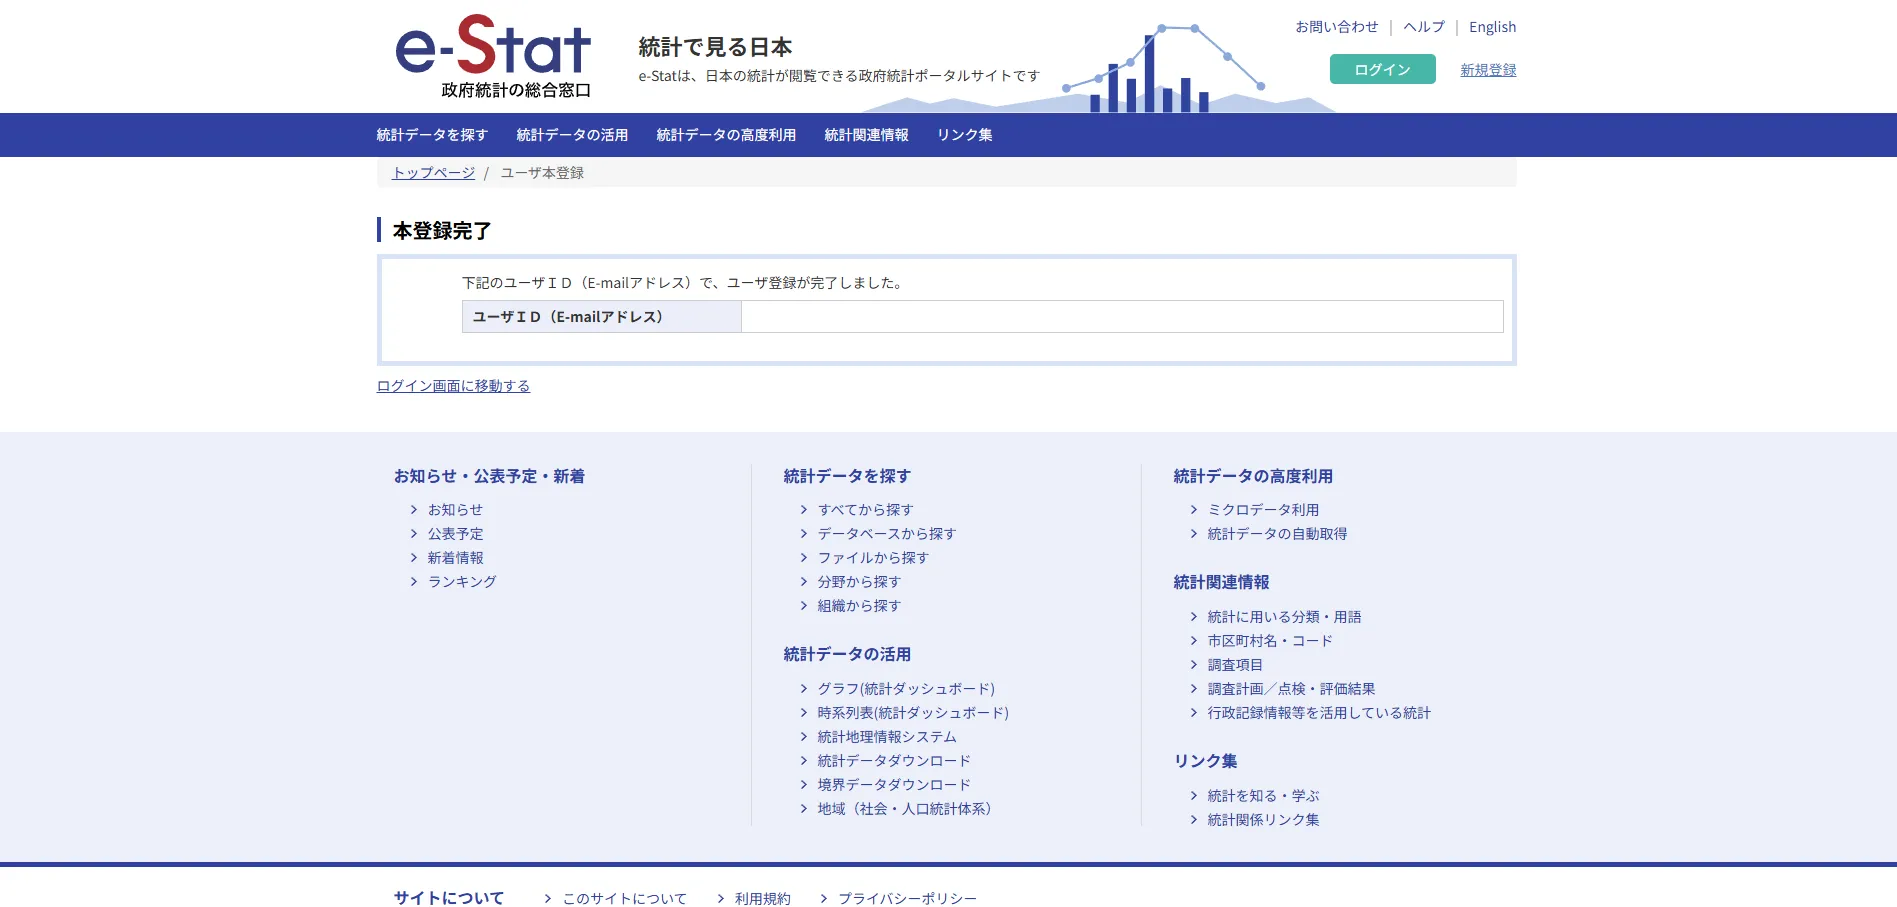Open 統計に用いる分類・用語 link
Screen dimensions: 1897x907
1283,617
